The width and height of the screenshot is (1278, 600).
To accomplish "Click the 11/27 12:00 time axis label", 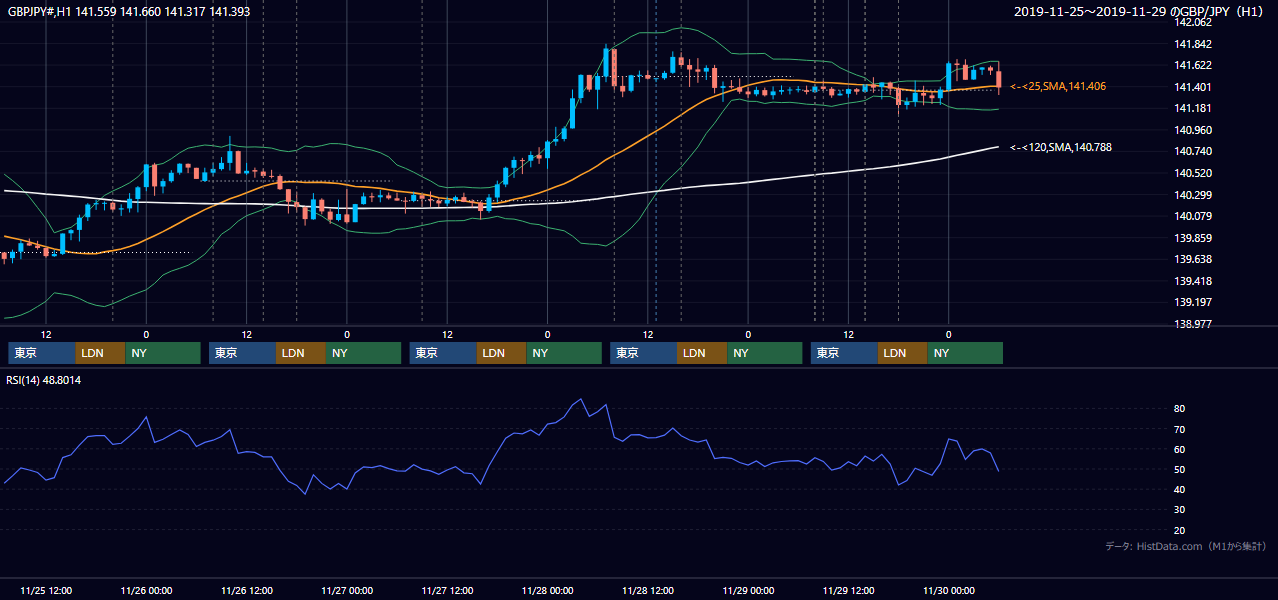I will [x=448, y=590].
